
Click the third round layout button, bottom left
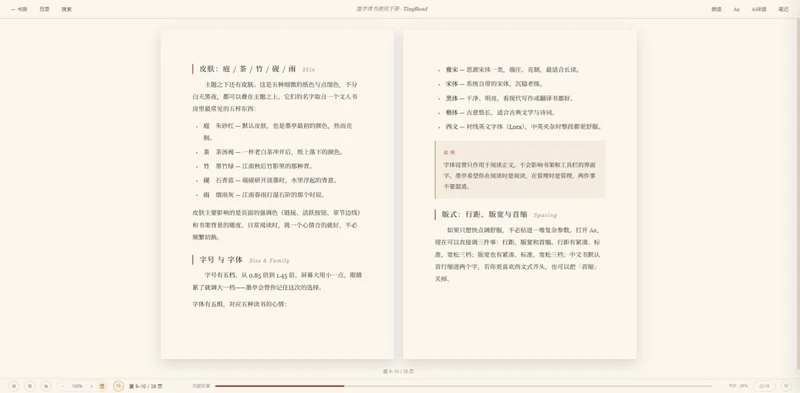click(46, 386)
